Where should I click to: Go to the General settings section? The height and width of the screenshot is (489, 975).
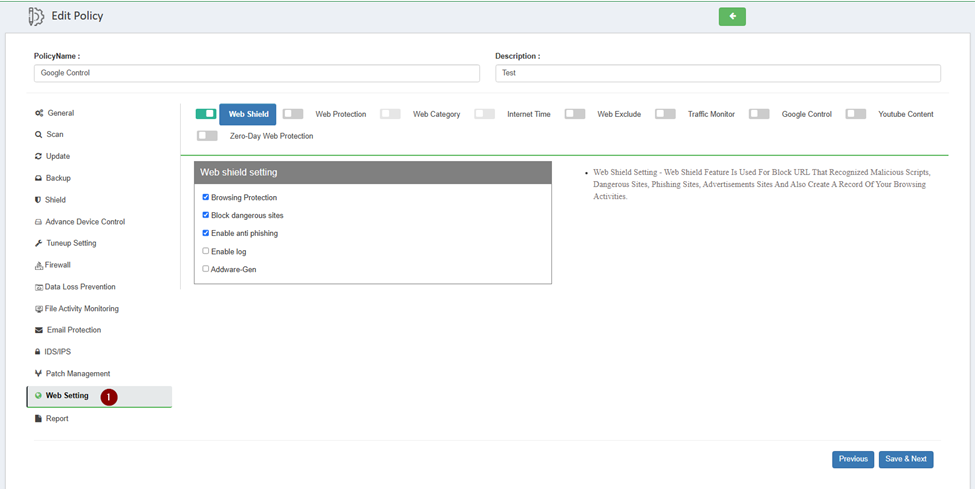[61, 113]
